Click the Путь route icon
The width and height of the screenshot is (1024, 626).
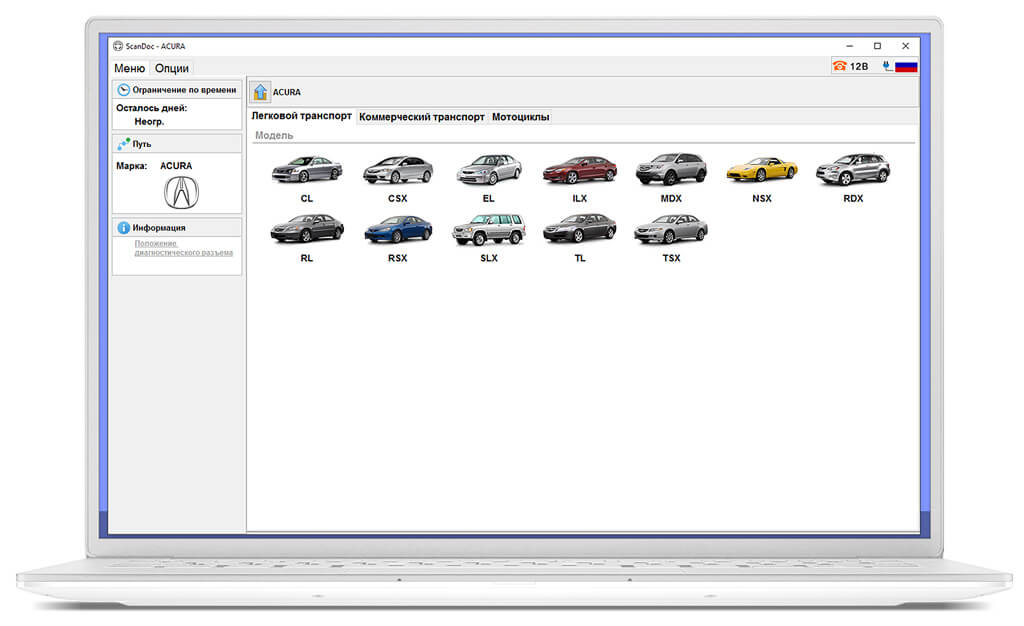click(123, 144)
